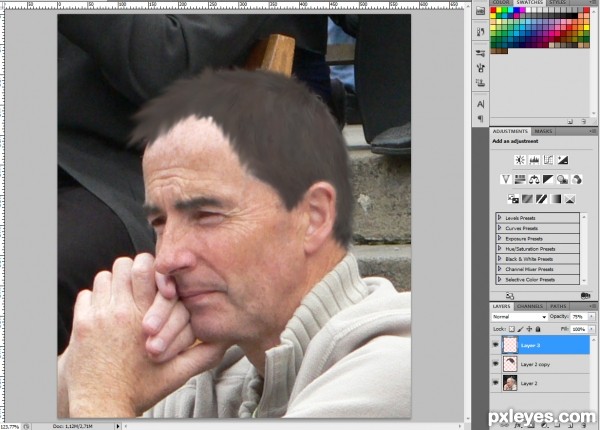Screen dimensions: 600x430
Task: Add a Levels adjustment
Action: click(534, 160)
